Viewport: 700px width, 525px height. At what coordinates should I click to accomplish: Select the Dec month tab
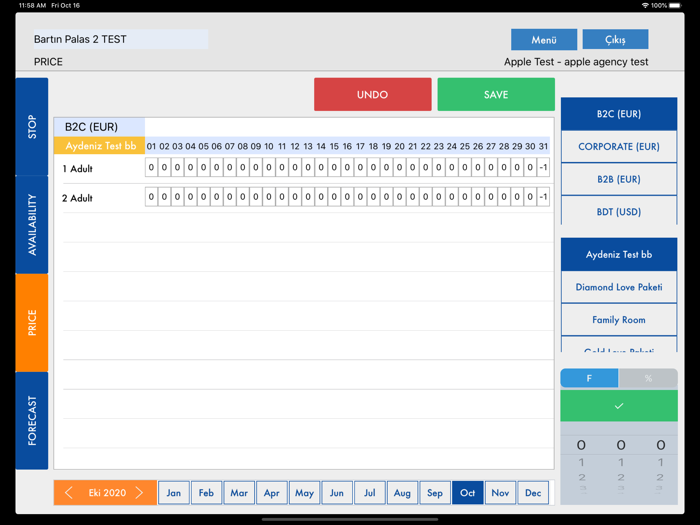coord(533,493)
